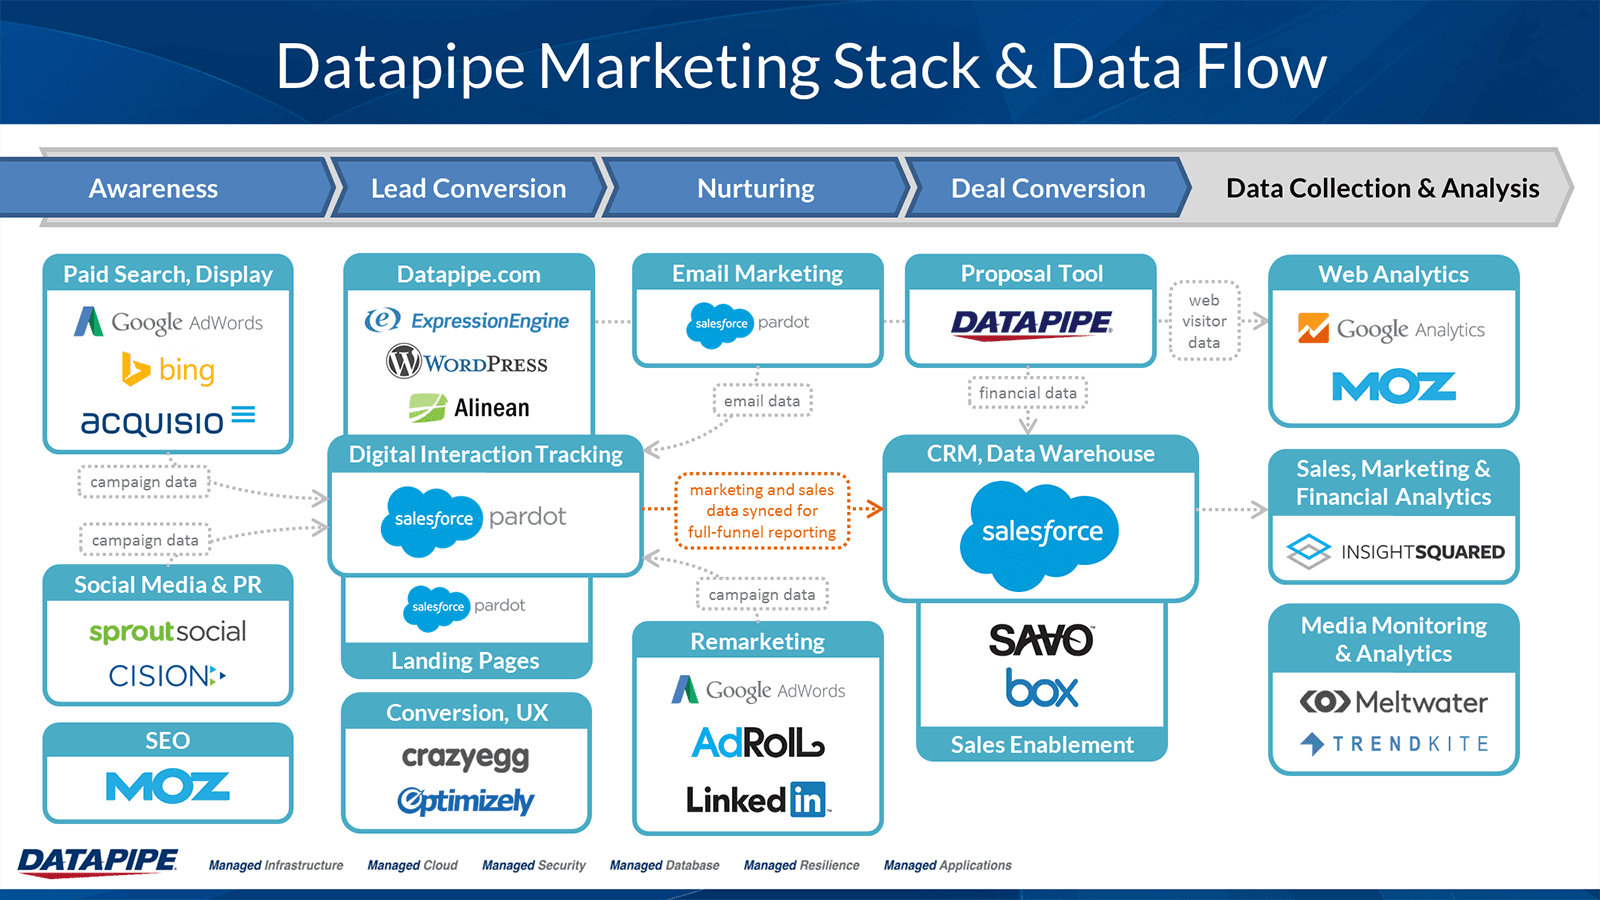Select the MOZ logo under Web Analytics
The height and width of the screenshot is (900, 1600).
click(1394, 387)
